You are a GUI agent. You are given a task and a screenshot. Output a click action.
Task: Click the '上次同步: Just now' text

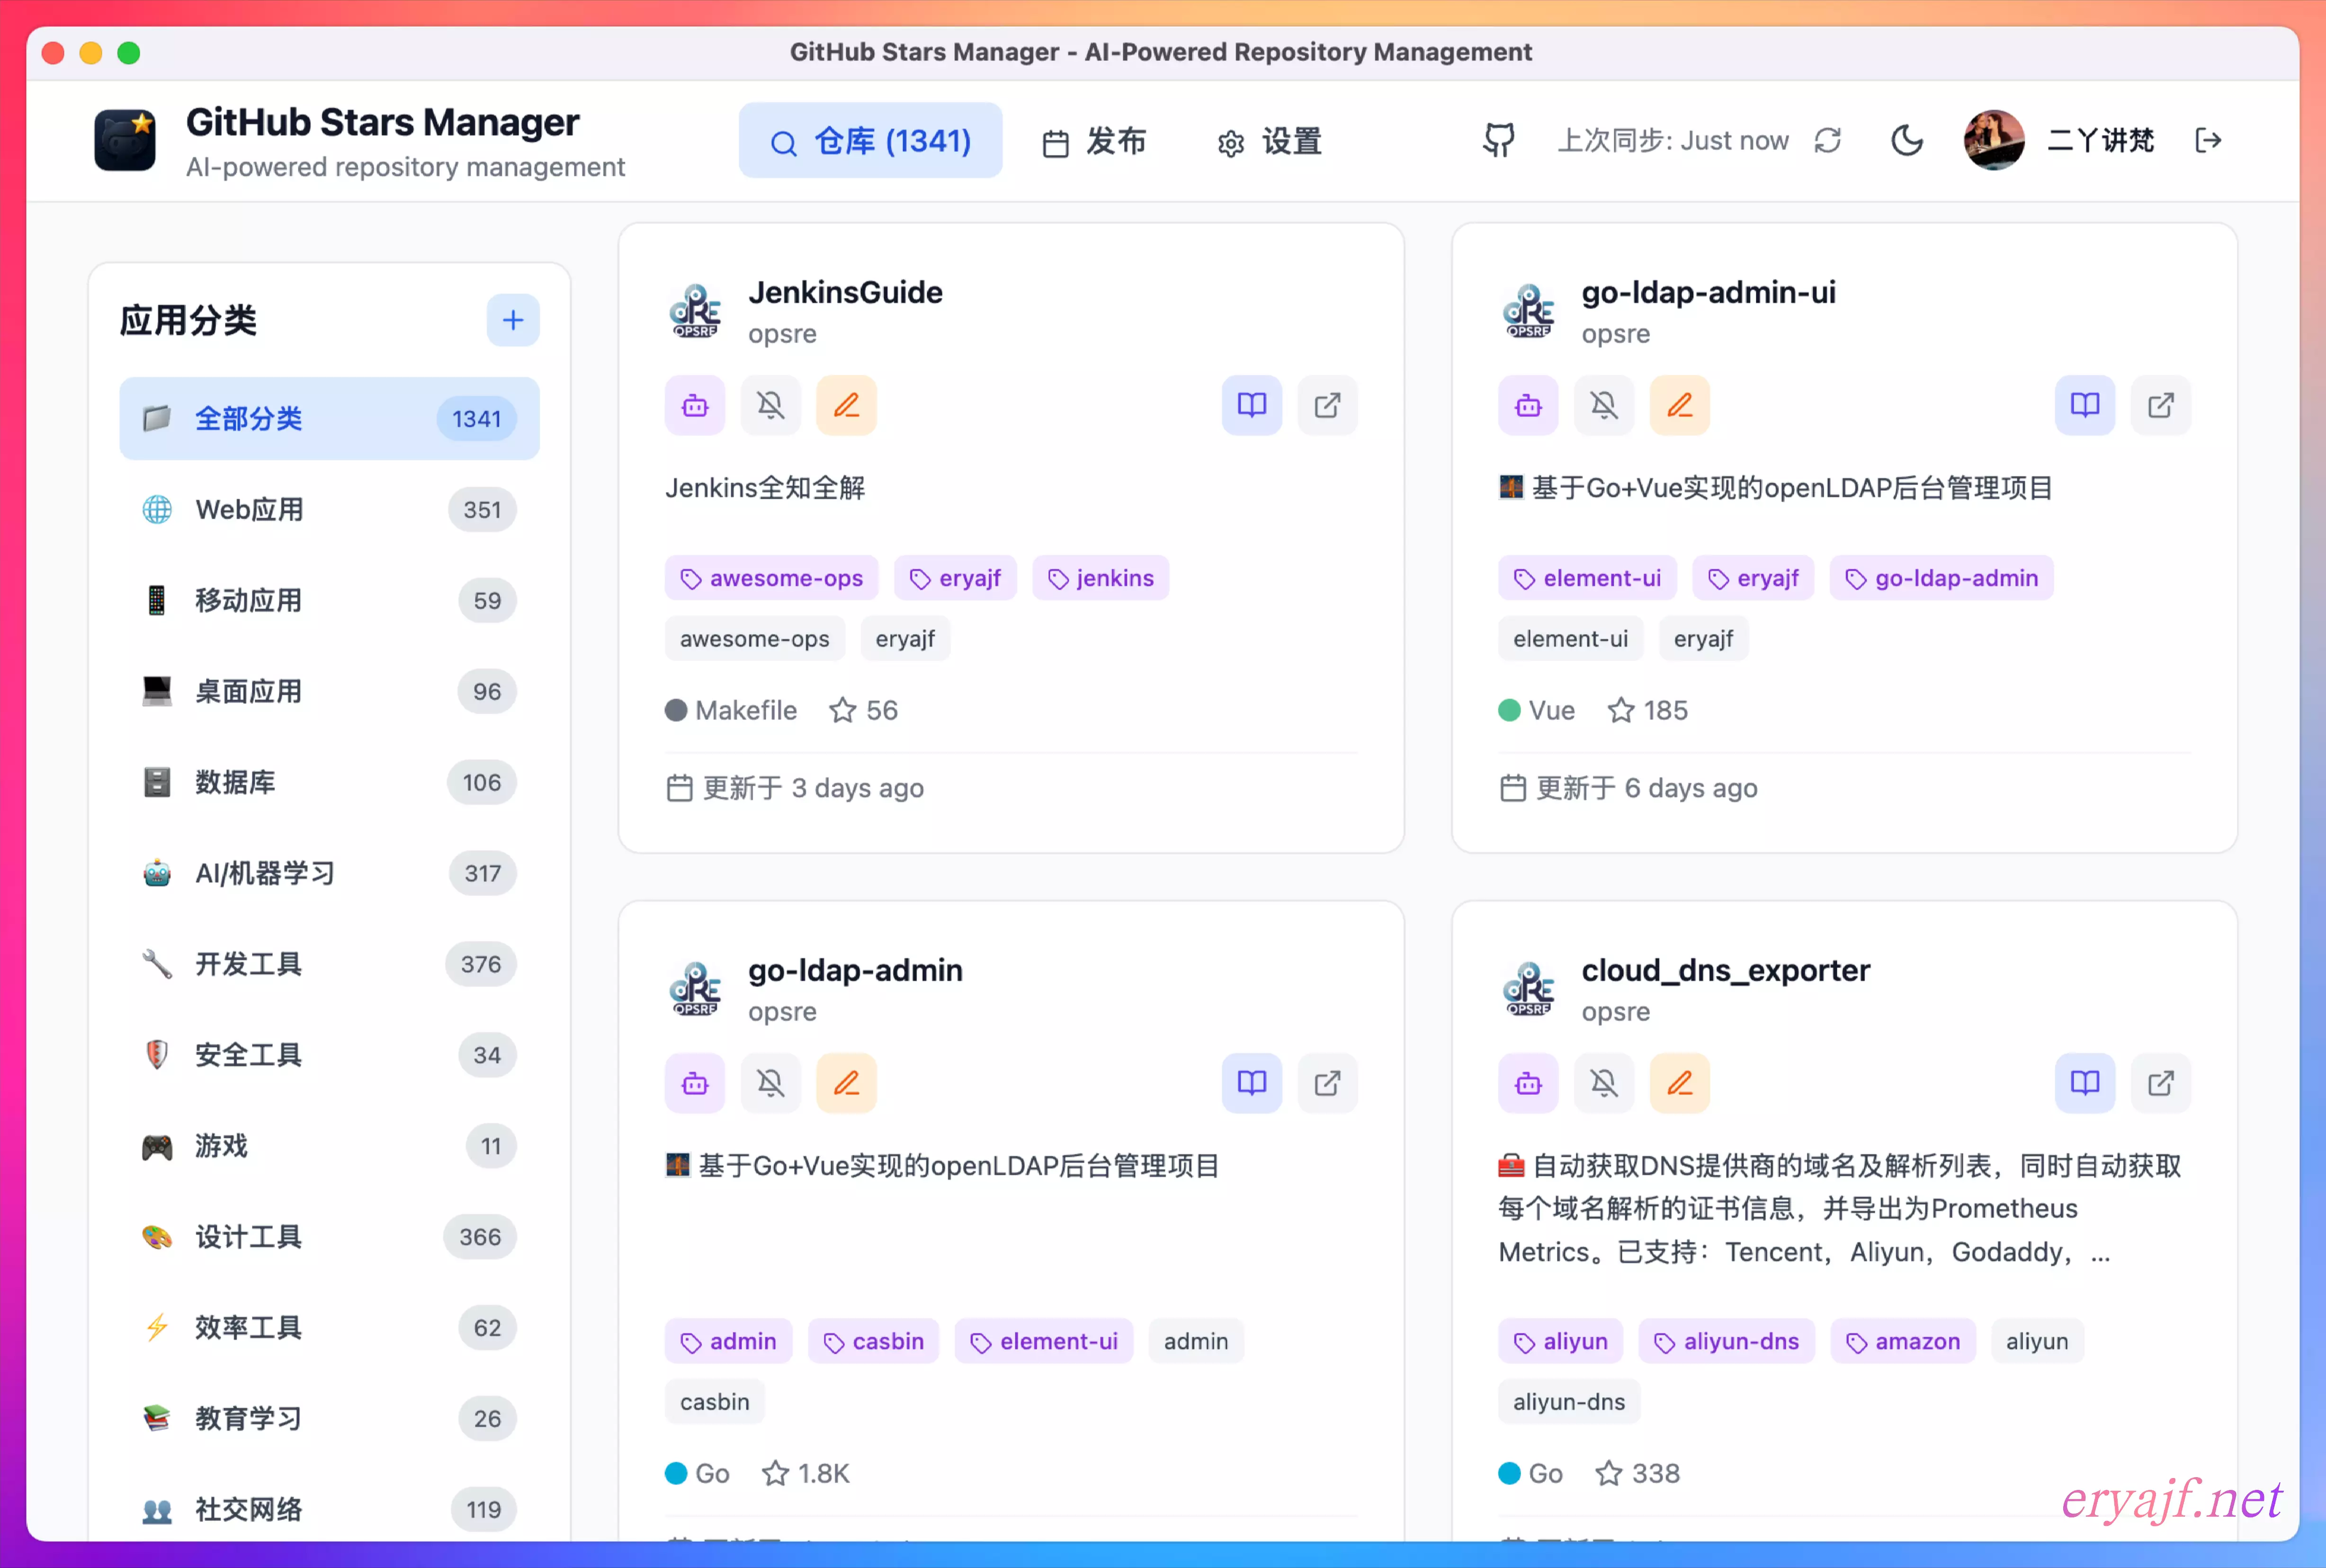pyautogui.click(x=1673, y=141)
